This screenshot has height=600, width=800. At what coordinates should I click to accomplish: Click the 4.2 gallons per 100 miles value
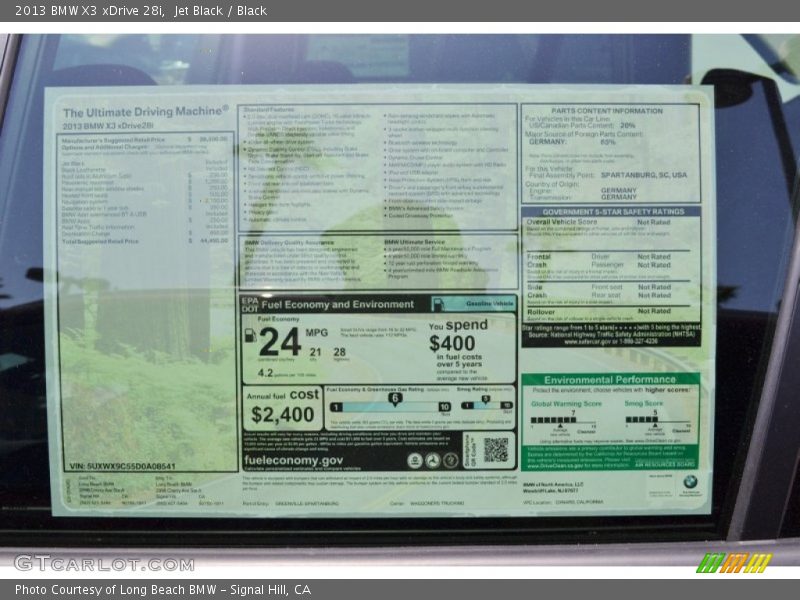(x=265, y=373)
